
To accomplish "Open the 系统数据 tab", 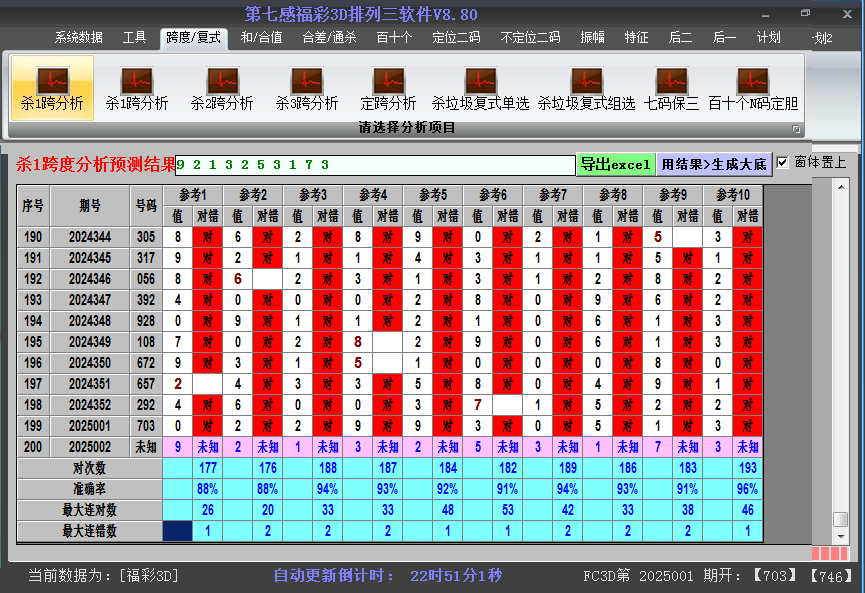I will (x=78, y=38).
